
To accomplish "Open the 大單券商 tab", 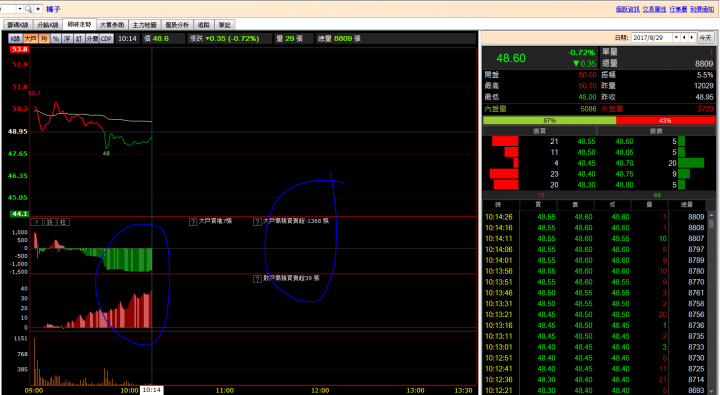I will (x=112, y=25).
